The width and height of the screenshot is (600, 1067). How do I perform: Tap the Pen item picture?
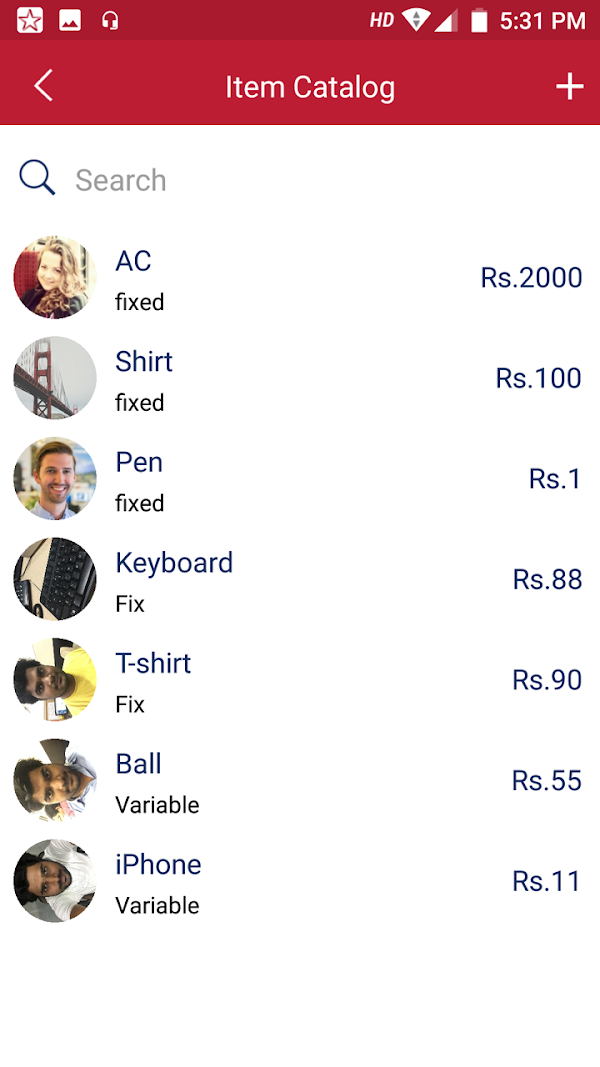click(x=55, y=479)
